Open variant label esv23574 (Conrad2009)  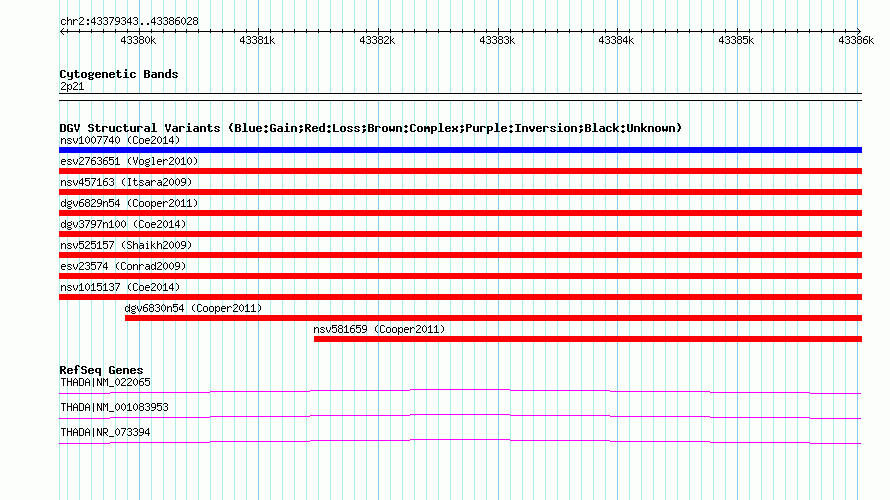(123, 266)
